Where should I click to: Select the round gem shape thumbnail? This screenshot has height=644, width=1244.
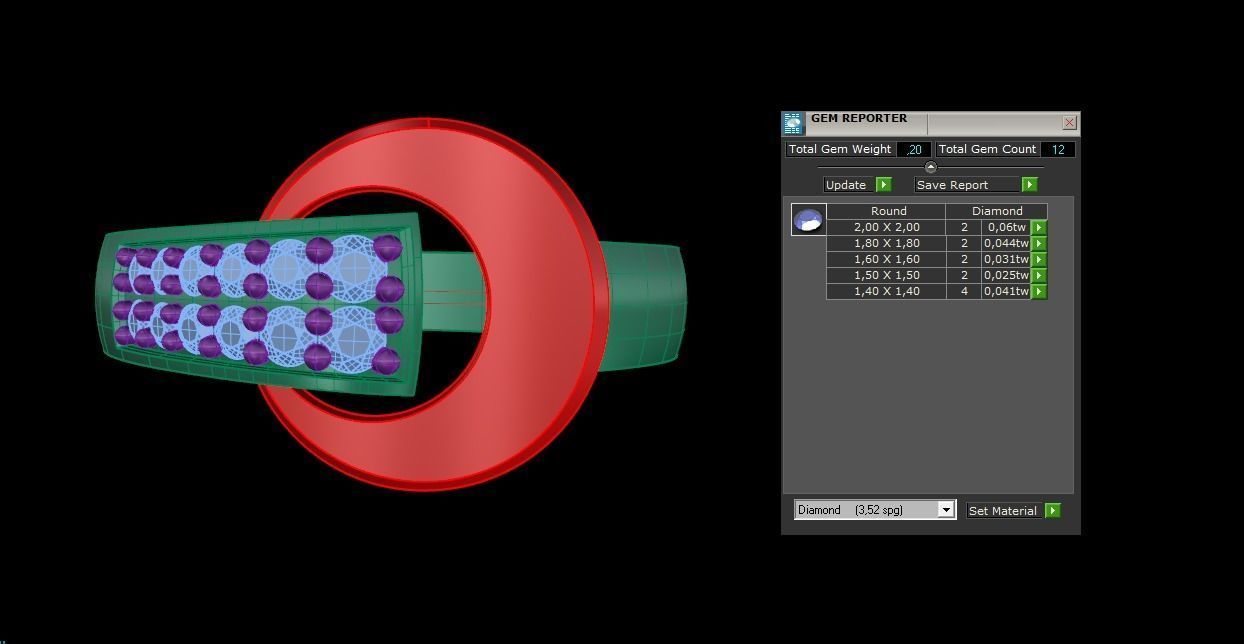(x=808, y=220)
